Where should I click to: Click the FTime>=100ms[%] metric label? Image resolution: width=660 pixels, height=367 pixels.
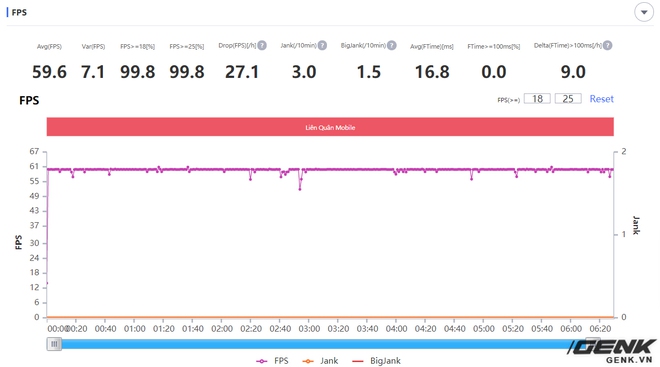tap(493, 46)
